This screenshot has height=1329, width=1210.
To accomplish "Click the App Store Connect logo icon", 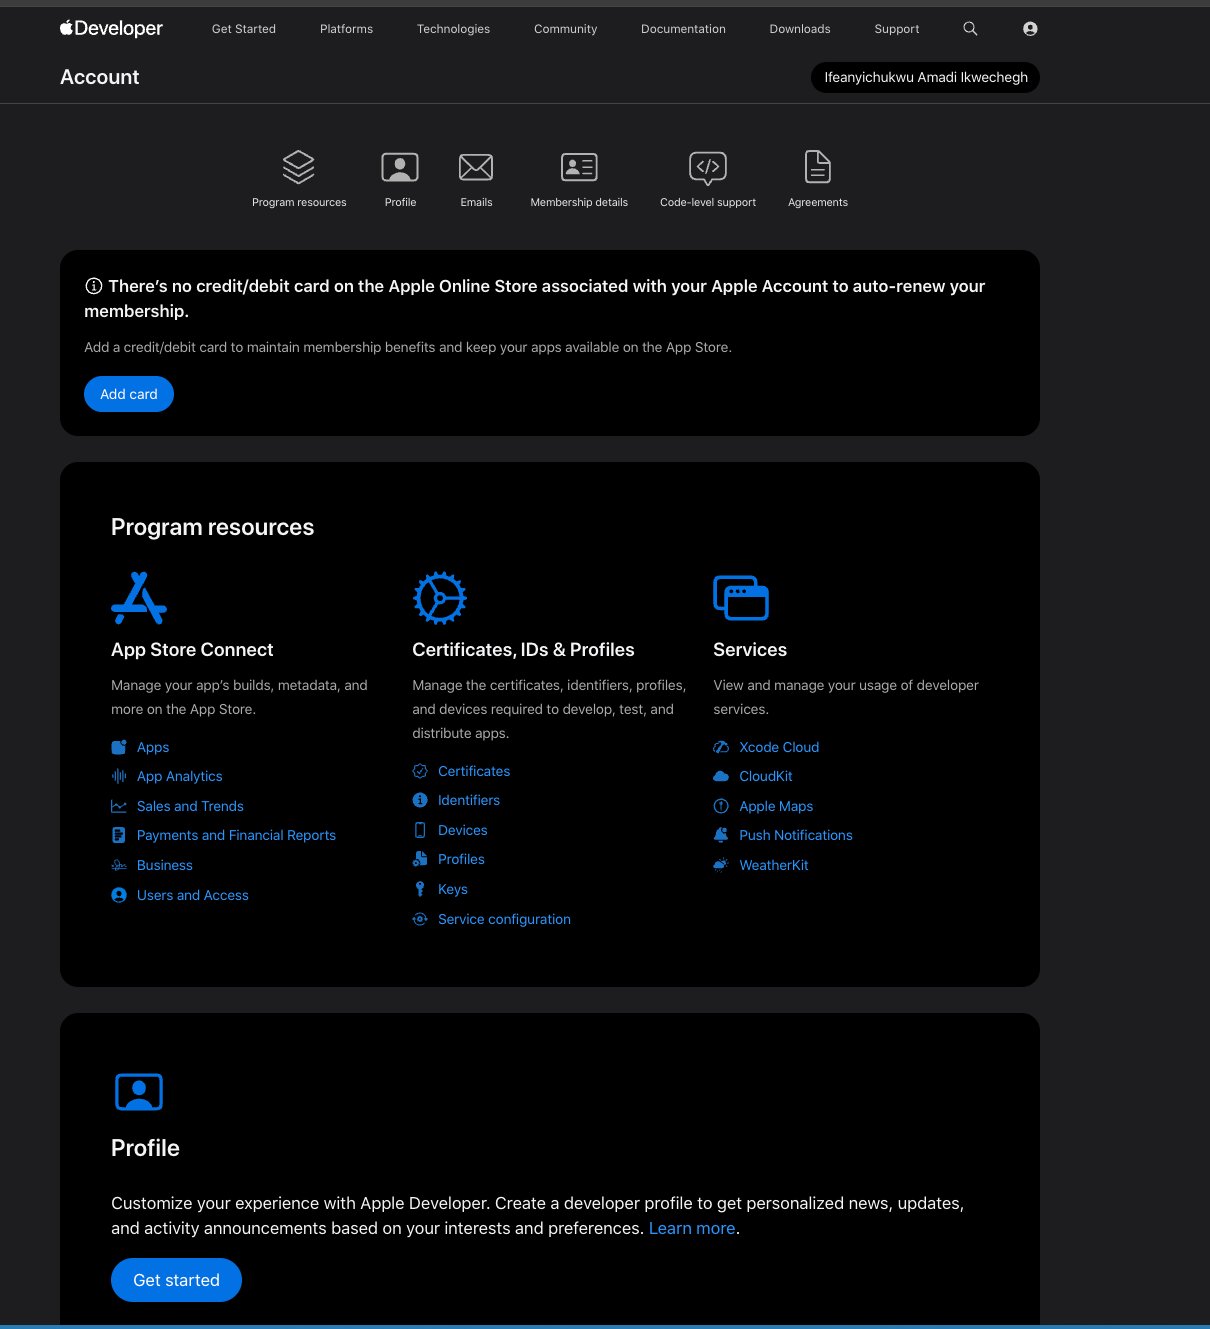I will coord(139,598).
